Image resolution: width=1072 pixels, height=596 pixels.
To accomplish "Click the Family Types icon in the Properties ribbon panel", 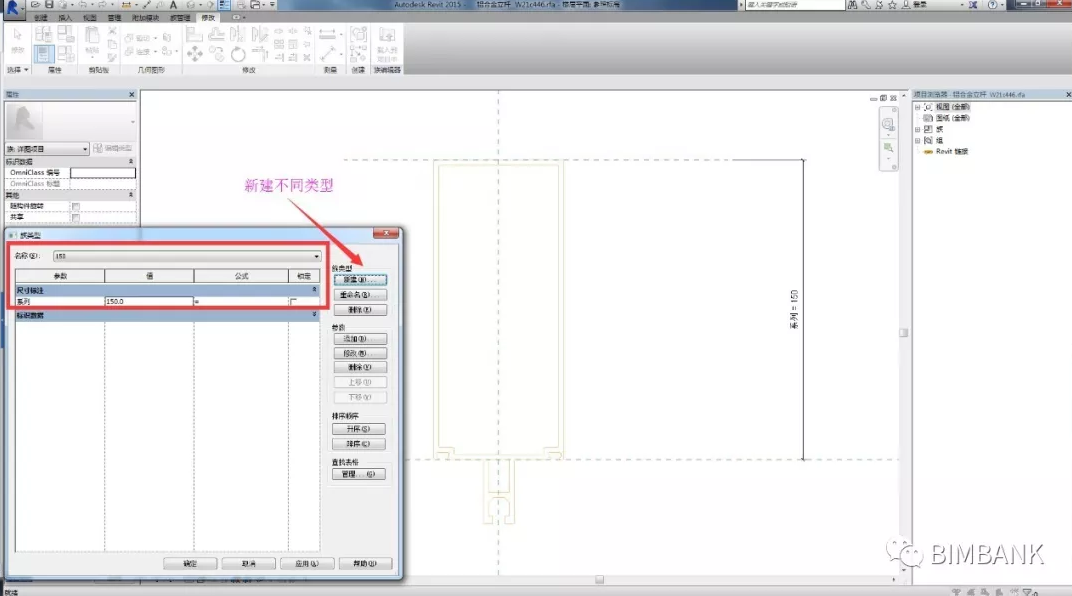I will point(66,53).
